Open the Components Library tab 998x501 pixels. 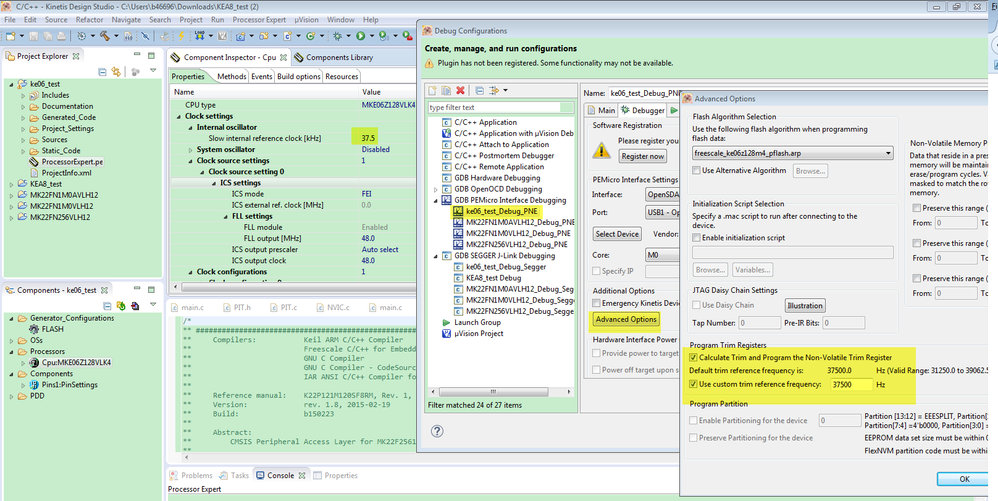(334, 57)
